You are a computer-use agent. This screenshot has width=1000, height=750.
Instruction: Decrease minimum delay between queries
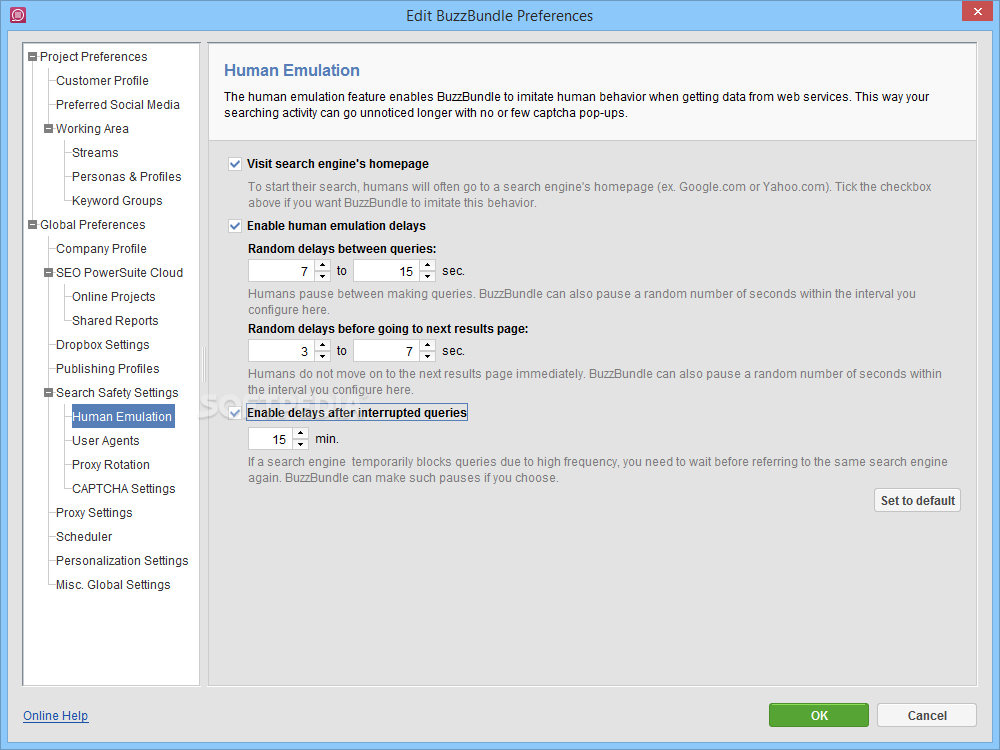[323, 276]
